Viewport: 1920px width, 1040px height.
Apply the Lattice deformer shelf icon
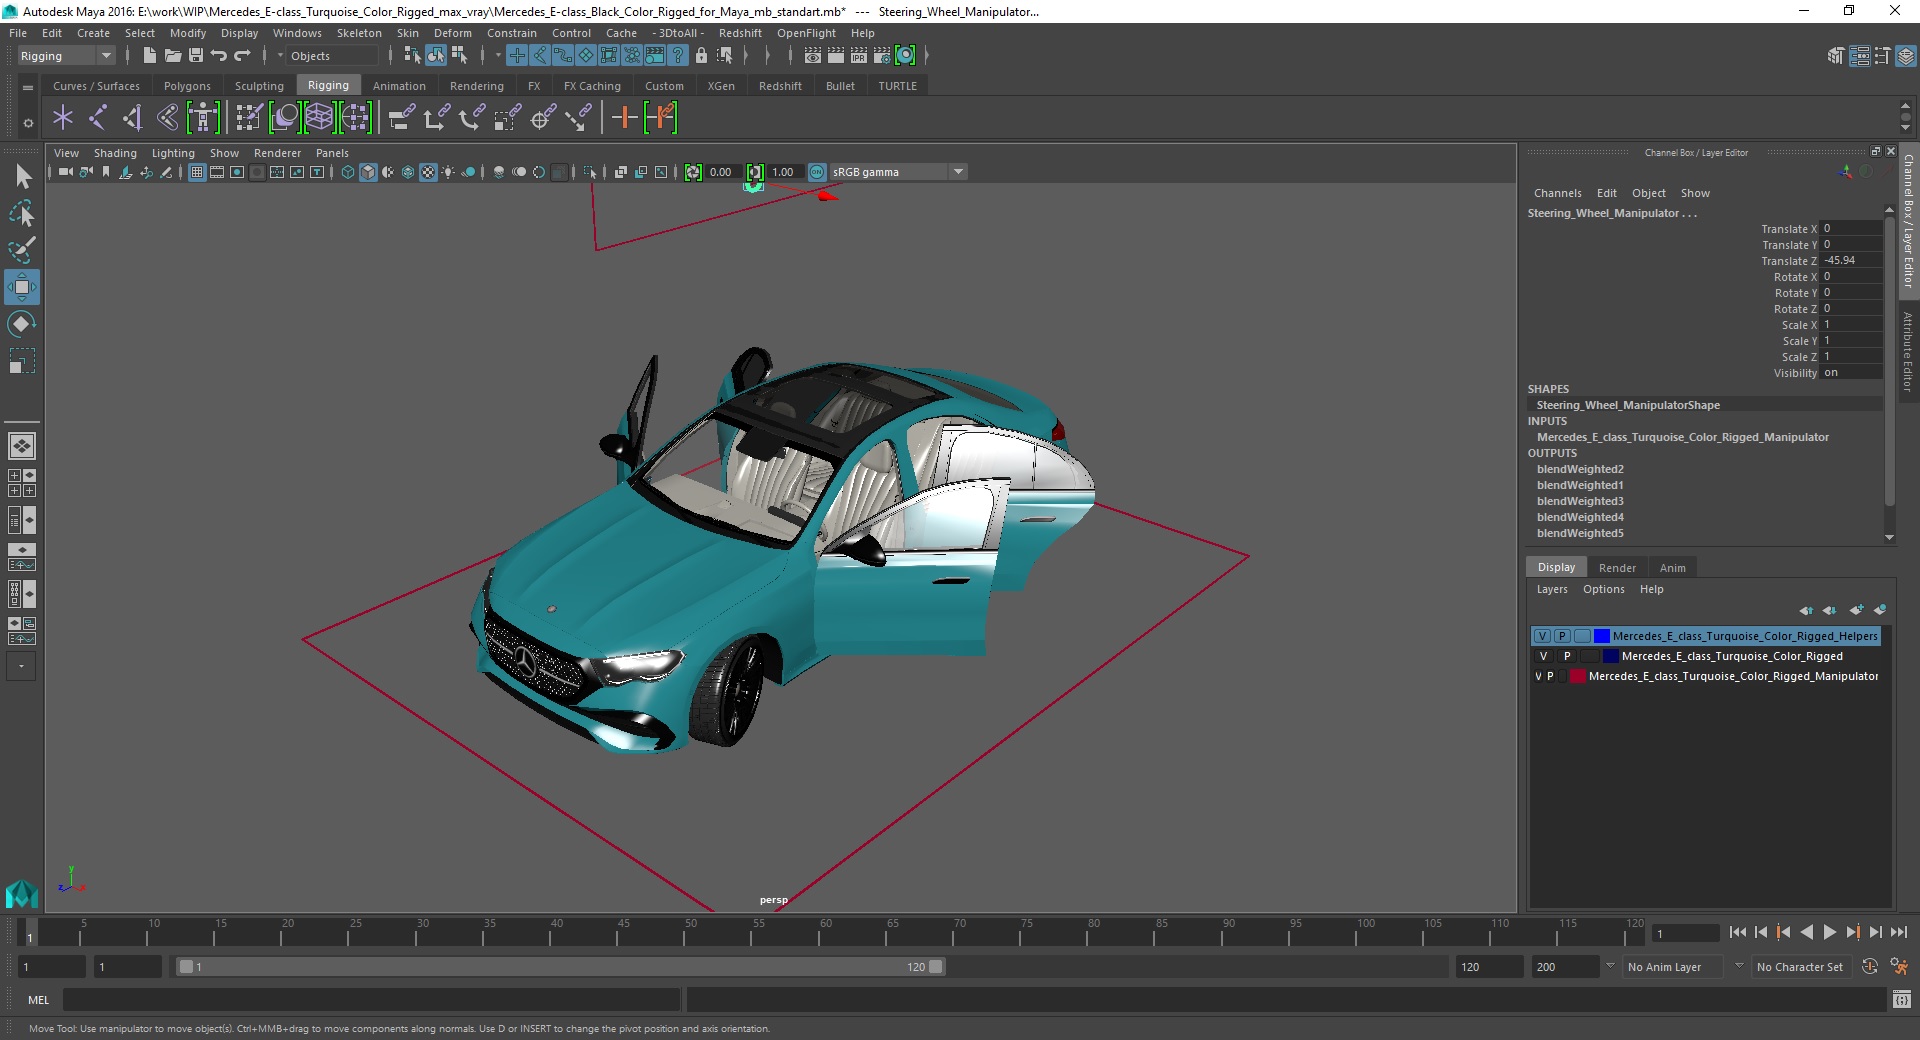coord(319,118)
